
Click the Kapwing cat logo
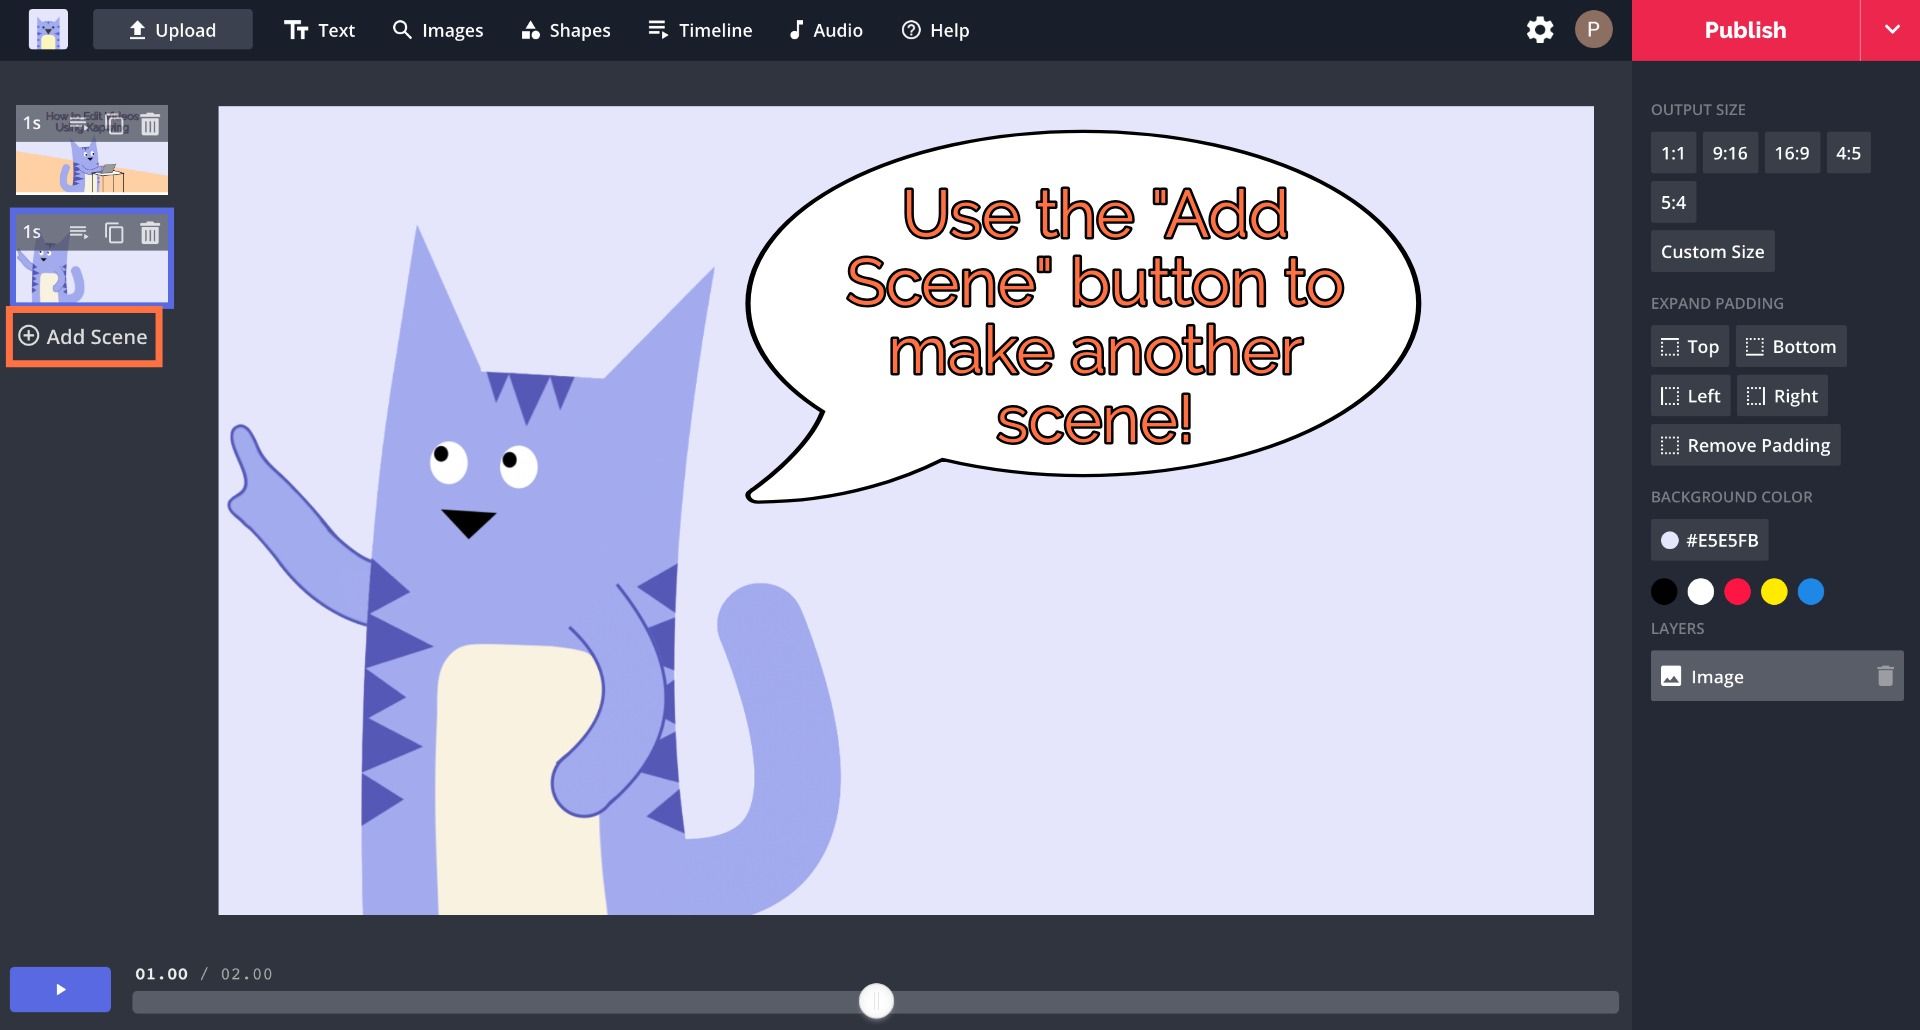click(x=48, y=30)
